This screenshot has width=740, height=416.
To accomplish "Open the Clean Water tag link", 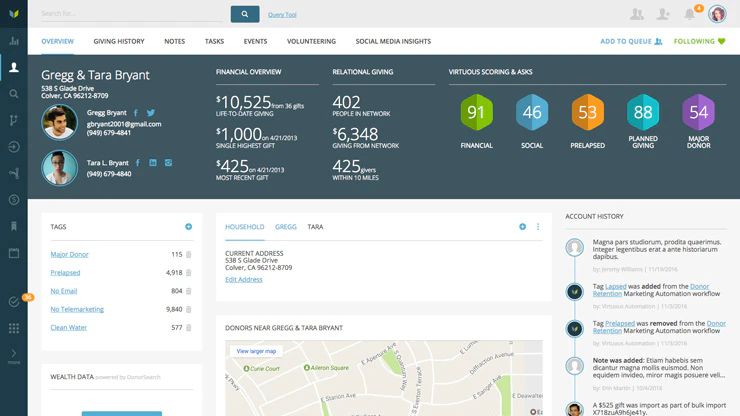I will (x=68, y=328).
